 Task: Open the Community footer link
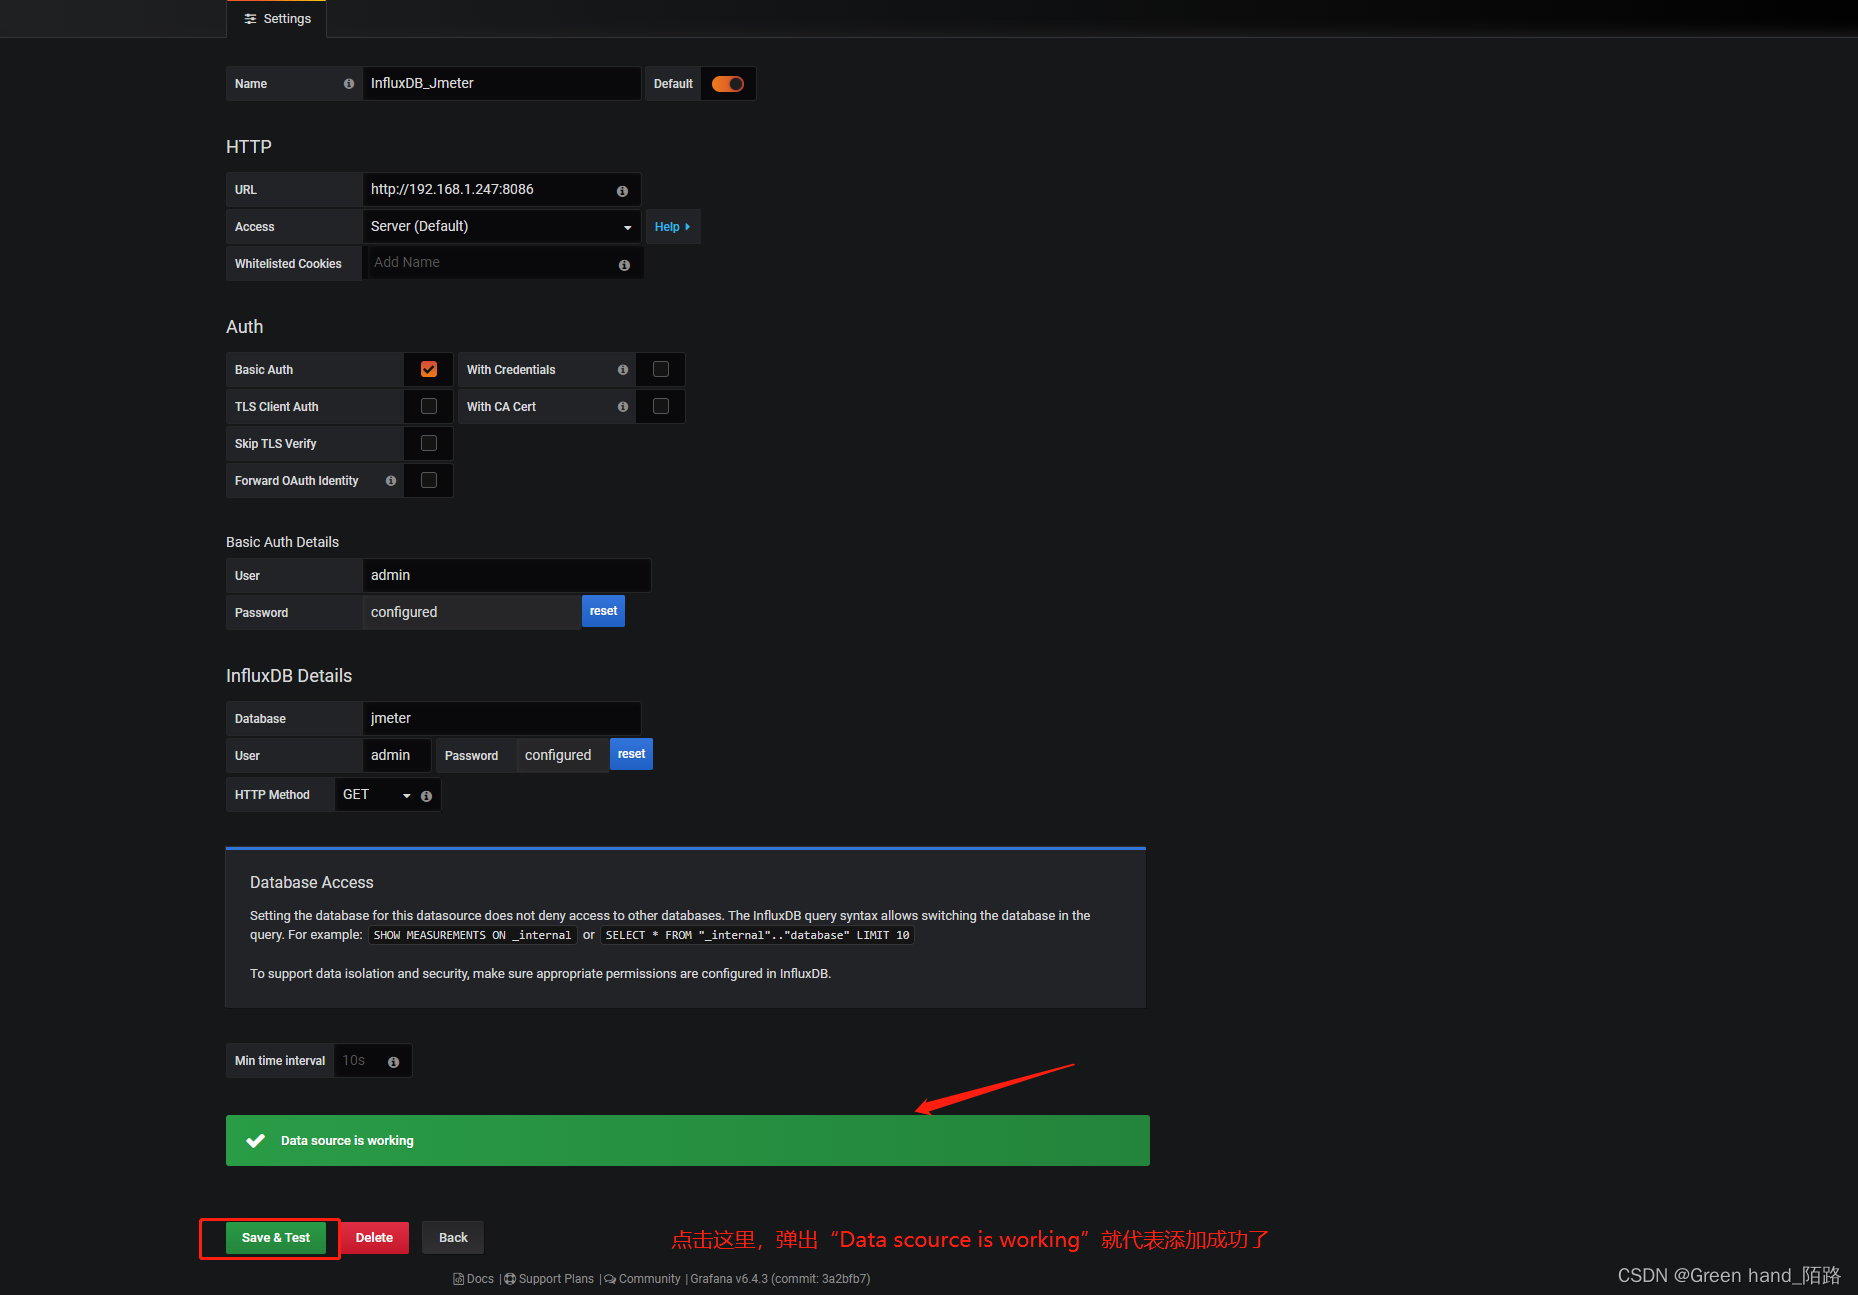(642, 1279)
